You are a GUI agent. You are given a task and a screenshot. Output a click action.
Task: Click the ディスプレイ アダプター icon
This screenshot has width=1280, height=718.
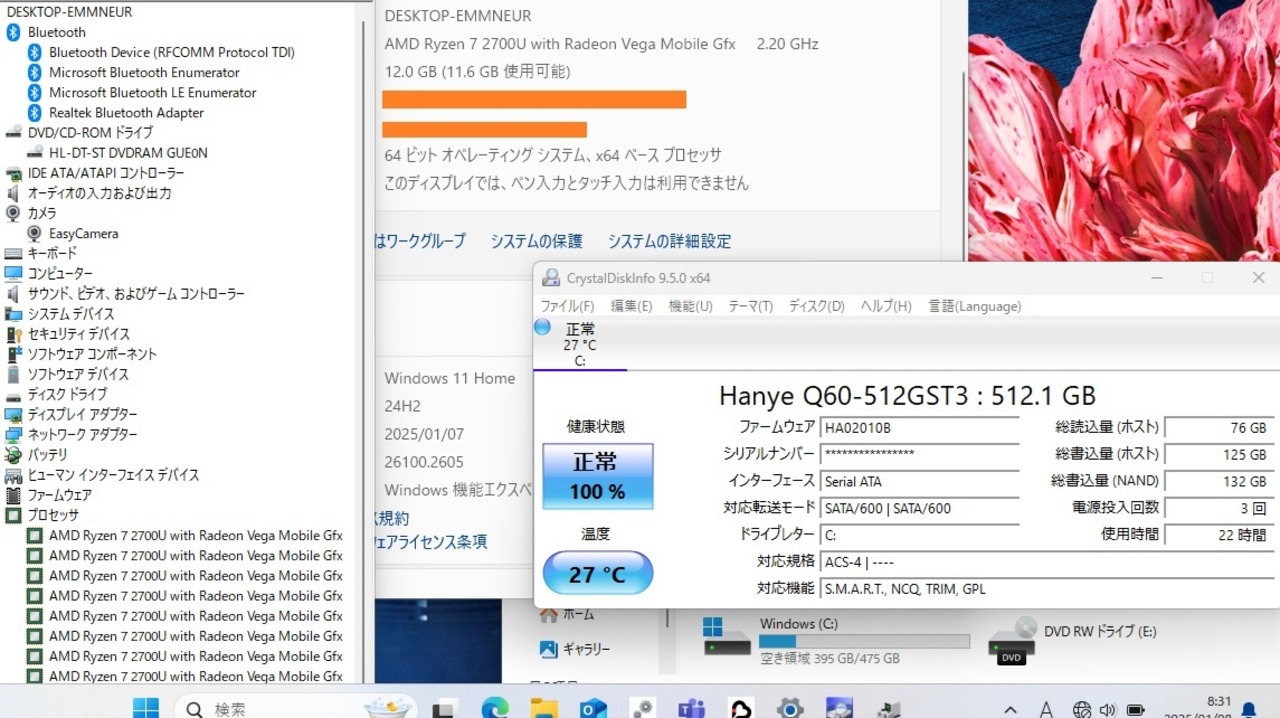point(13,414)
